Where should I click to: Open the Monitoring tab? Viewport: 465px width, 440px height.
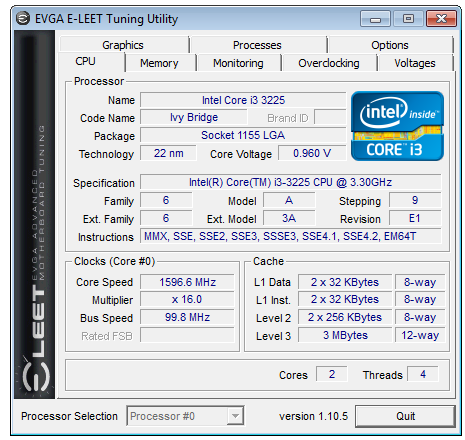[238, 63]
